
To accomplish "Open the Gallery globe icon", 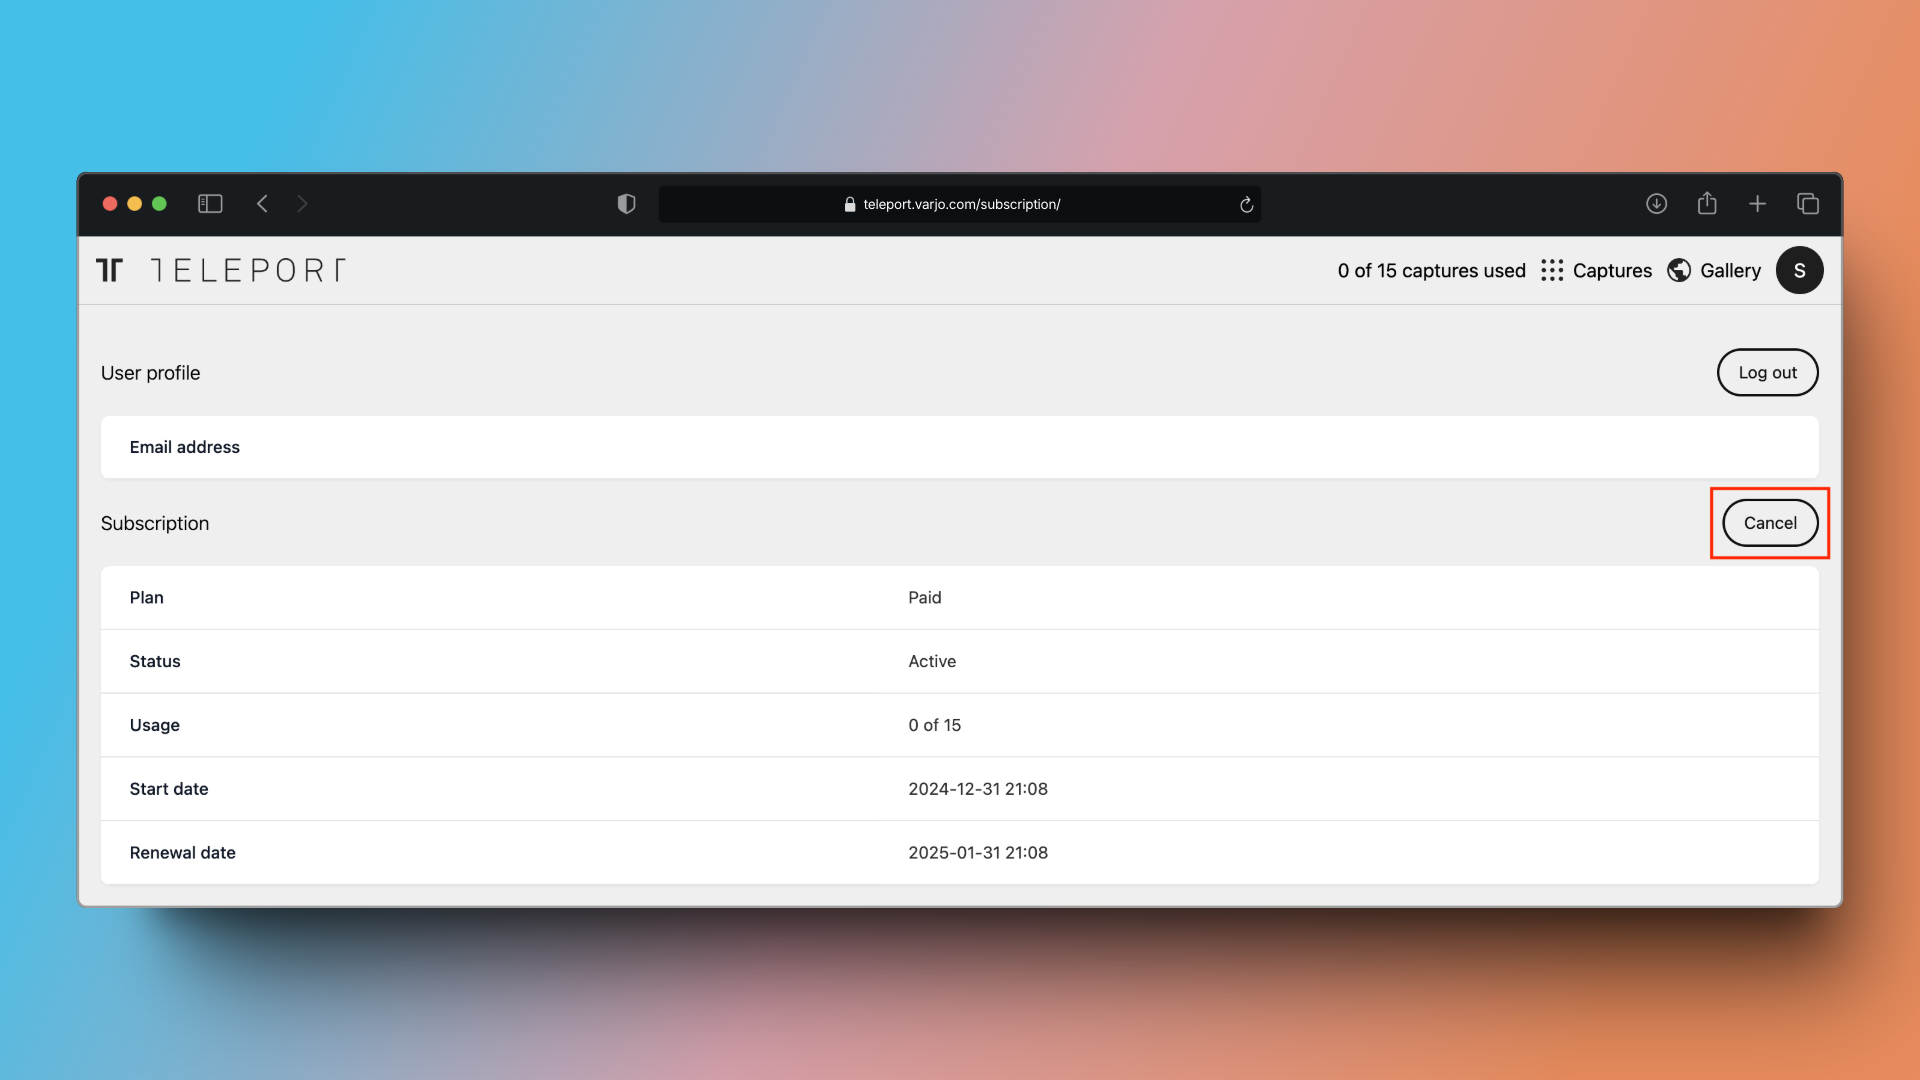I will coord(1679,270).
